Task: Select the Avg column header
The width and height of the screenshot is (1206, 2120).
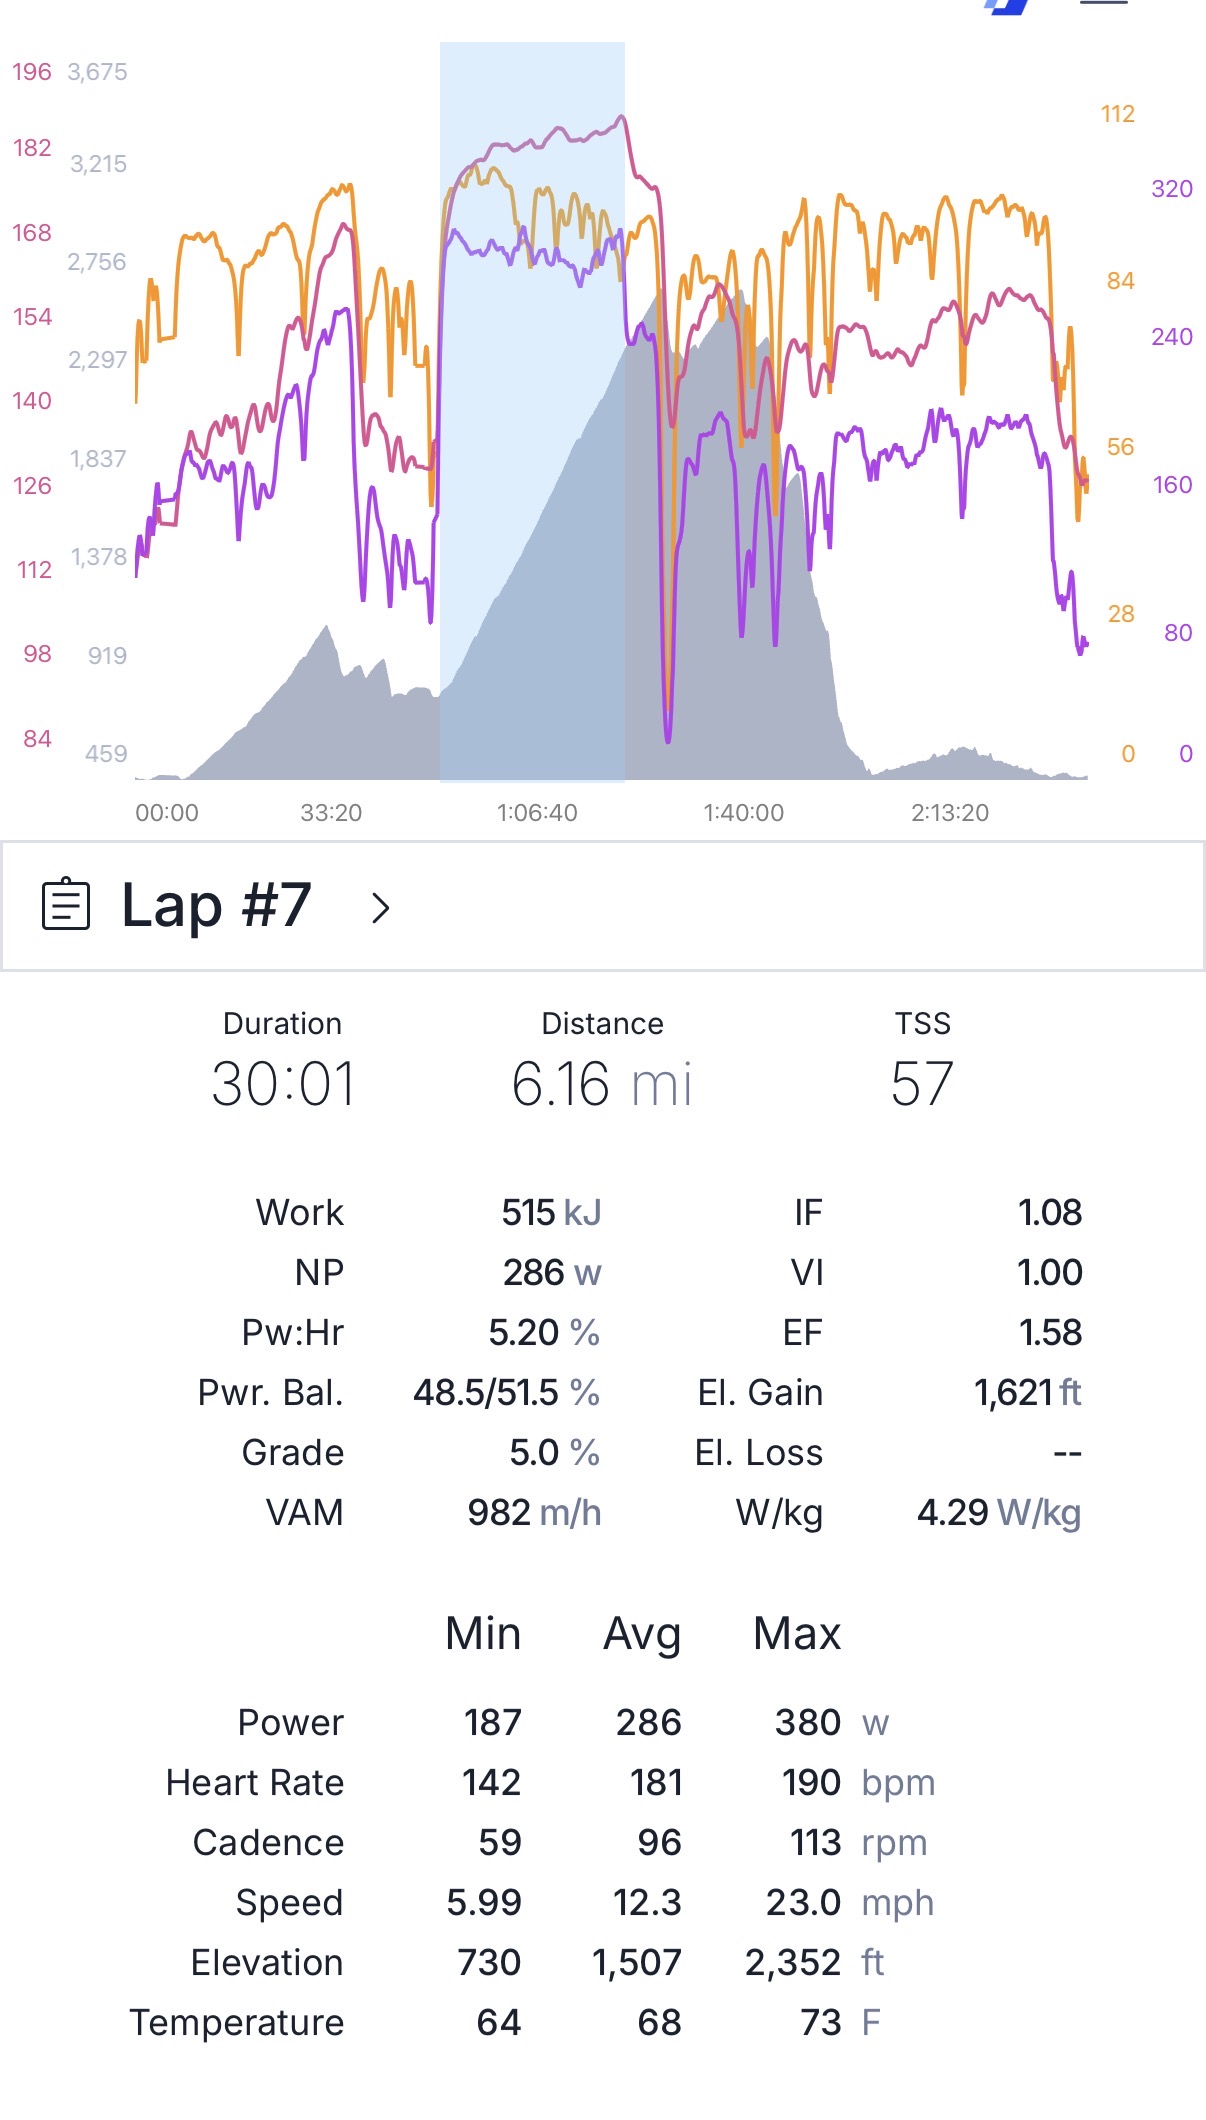Action: pyautogui.click(x=642, y=1634)
